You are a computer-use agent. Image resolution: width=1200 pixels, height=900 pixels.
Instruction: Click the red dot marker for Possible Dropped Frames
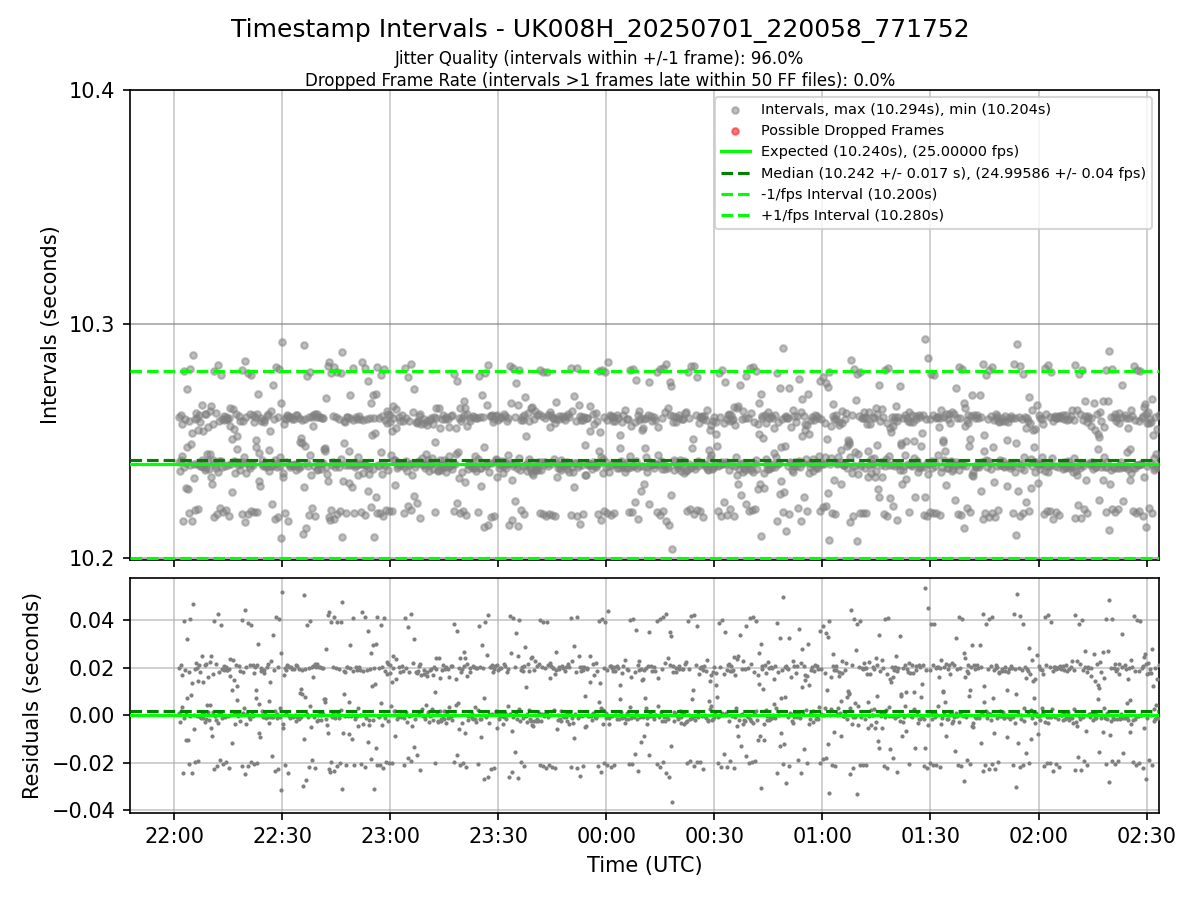[735, 131]
